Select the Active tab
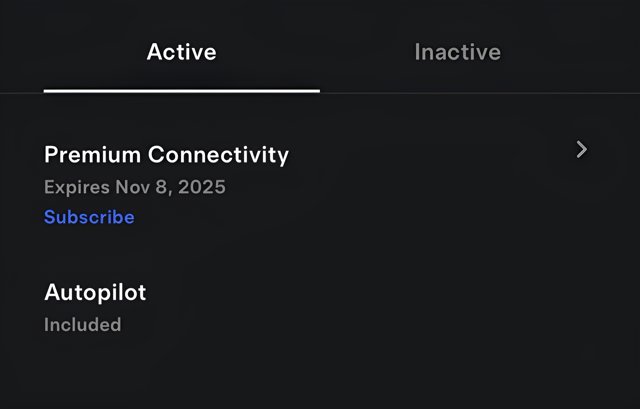Screen dimensions: 640x409 [x=181, y=52]
